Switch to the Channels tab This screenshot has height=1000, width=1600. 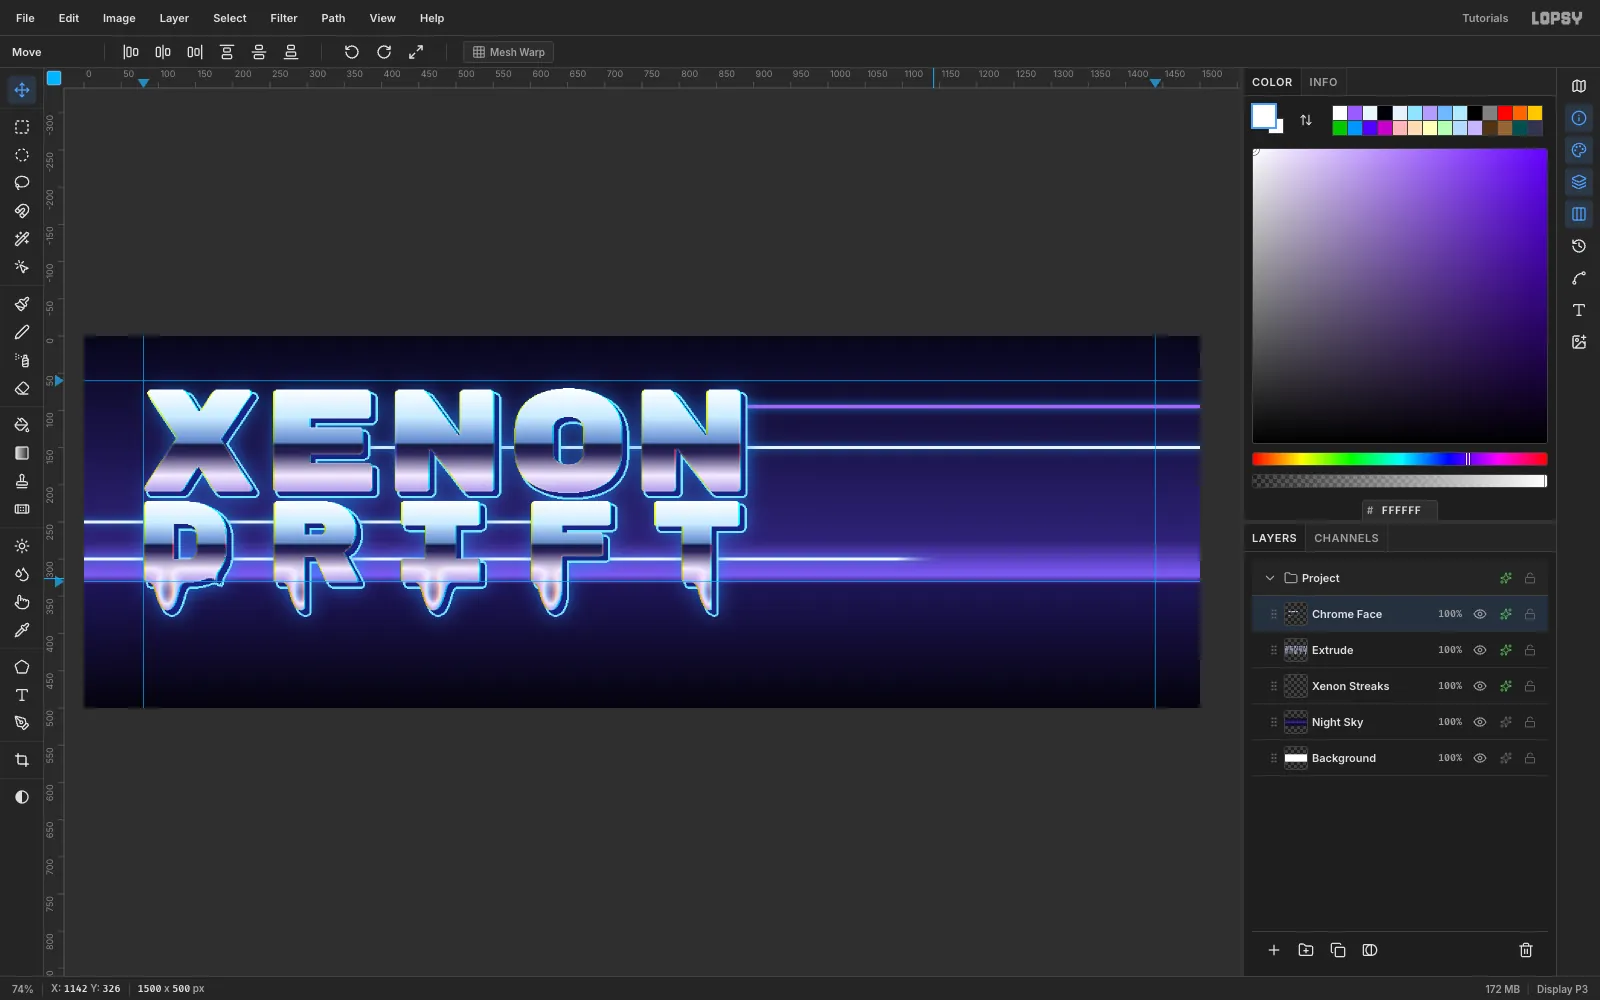[1346, 538]
